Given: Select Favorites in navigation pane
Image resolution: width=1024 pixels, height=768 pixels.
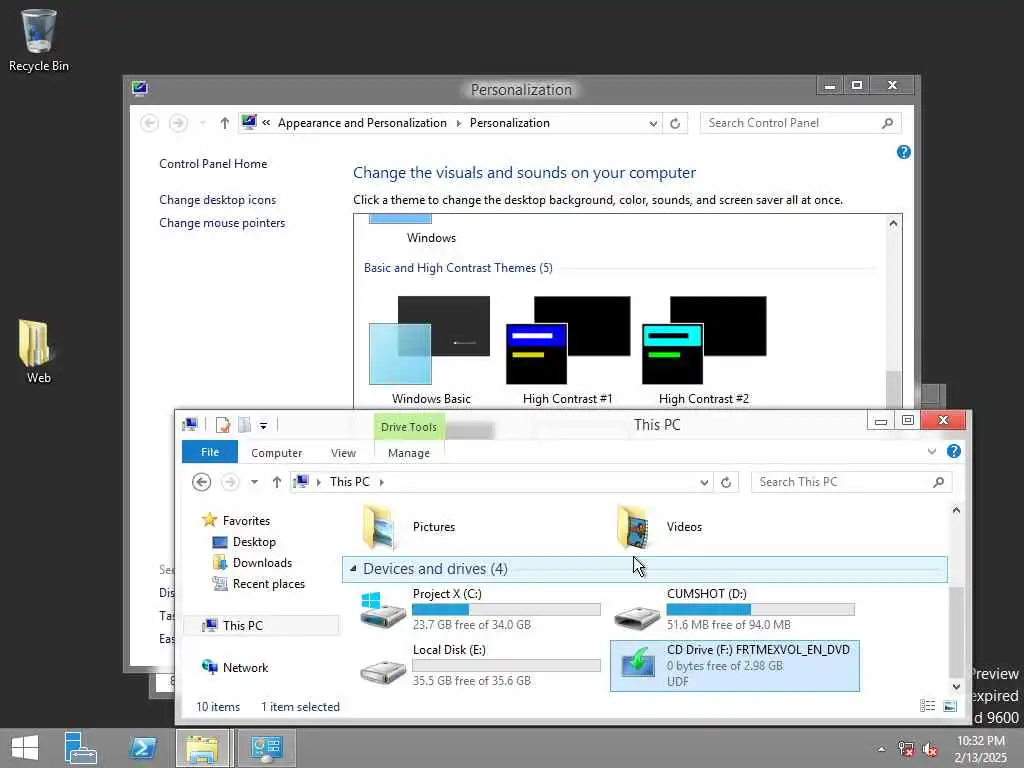Looking at the screenshot, I should [x=236, y=520].
